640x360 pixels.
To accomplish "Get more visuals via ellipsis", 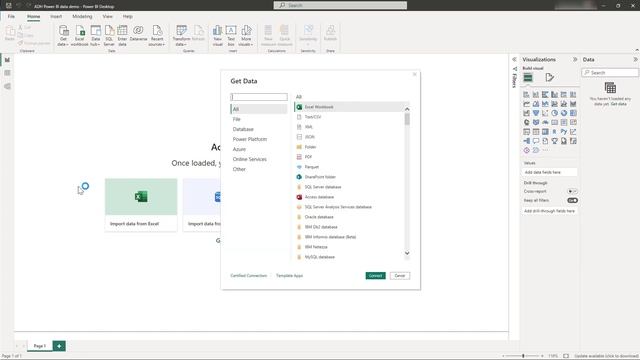I will [545, 150].
